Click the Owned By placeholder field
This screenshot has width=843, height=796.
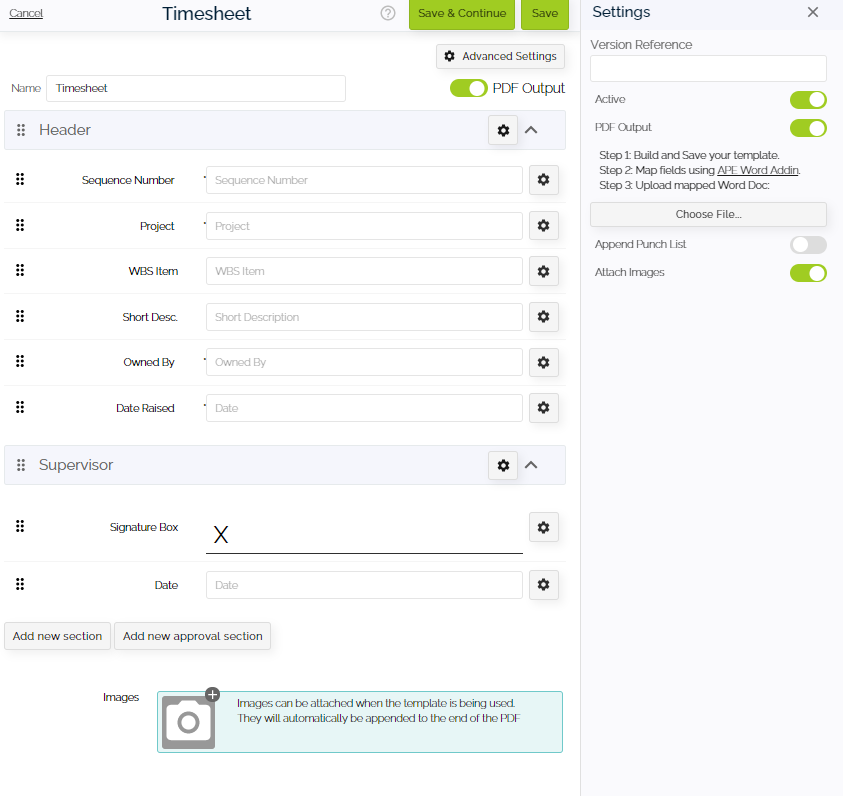pos(364,362)
